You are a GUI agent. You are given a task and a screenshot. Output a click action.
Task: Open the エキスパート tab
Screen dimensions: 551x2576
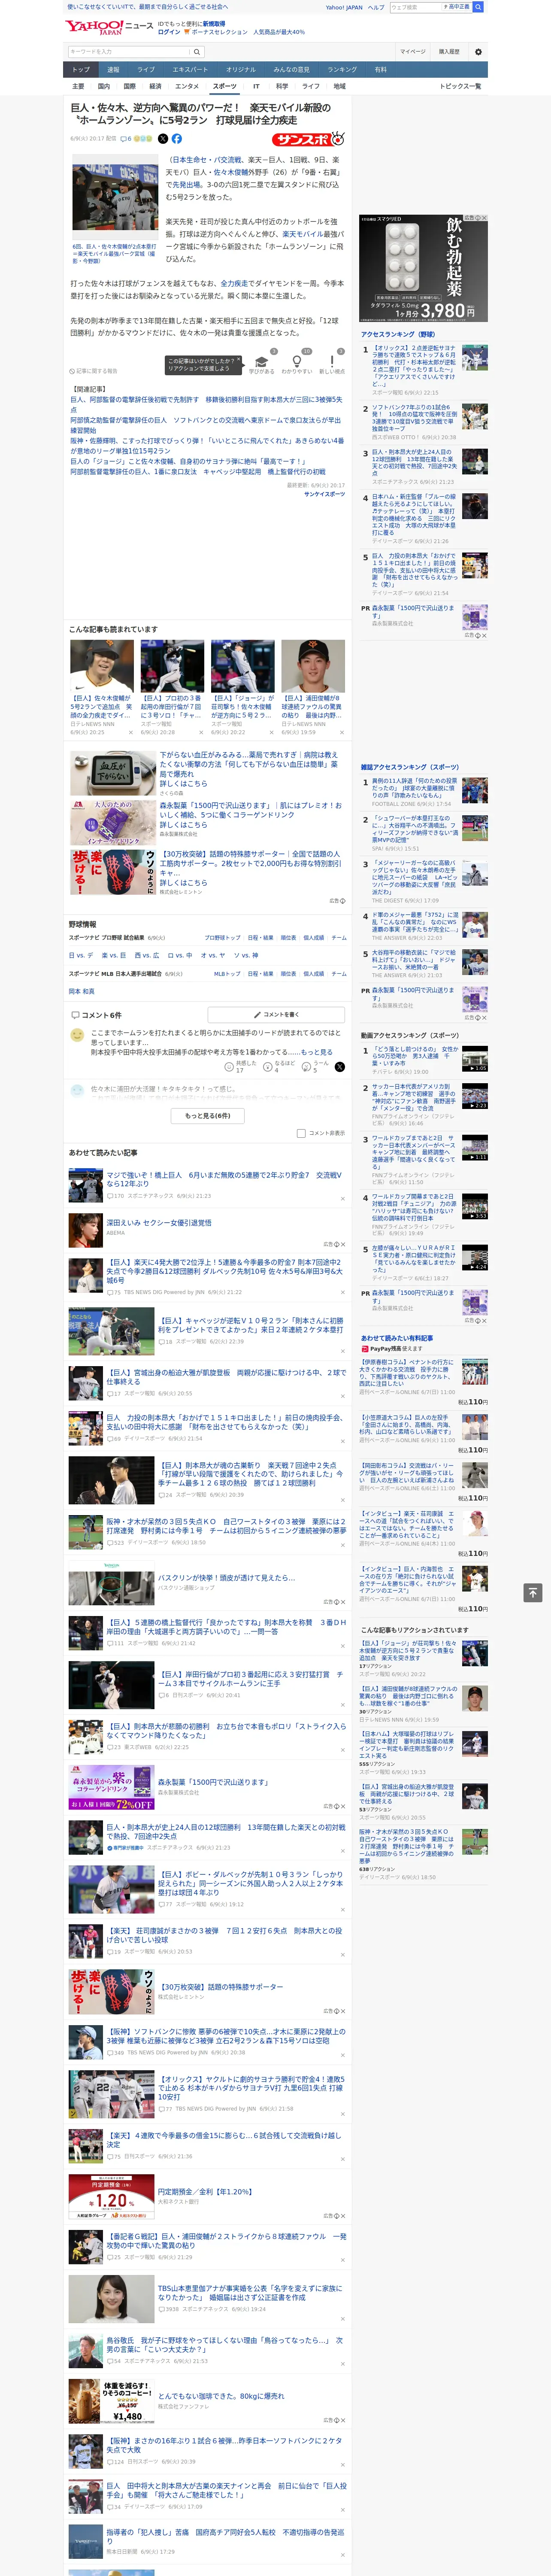coord(190,70)
